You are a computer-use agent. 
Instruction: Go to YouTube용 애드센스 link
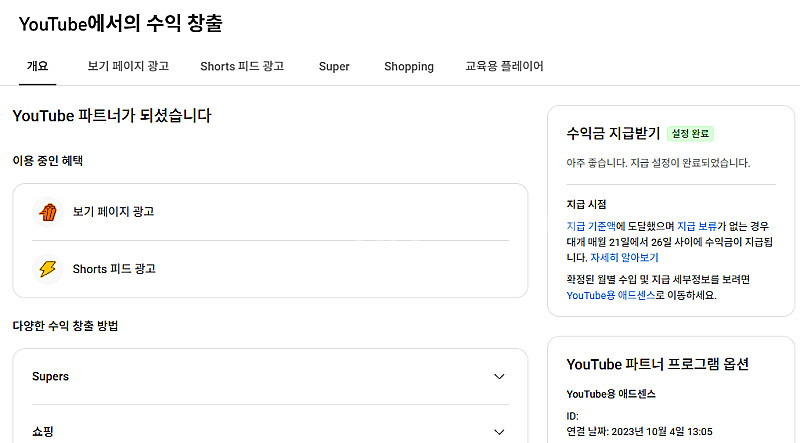click(611, 295)
